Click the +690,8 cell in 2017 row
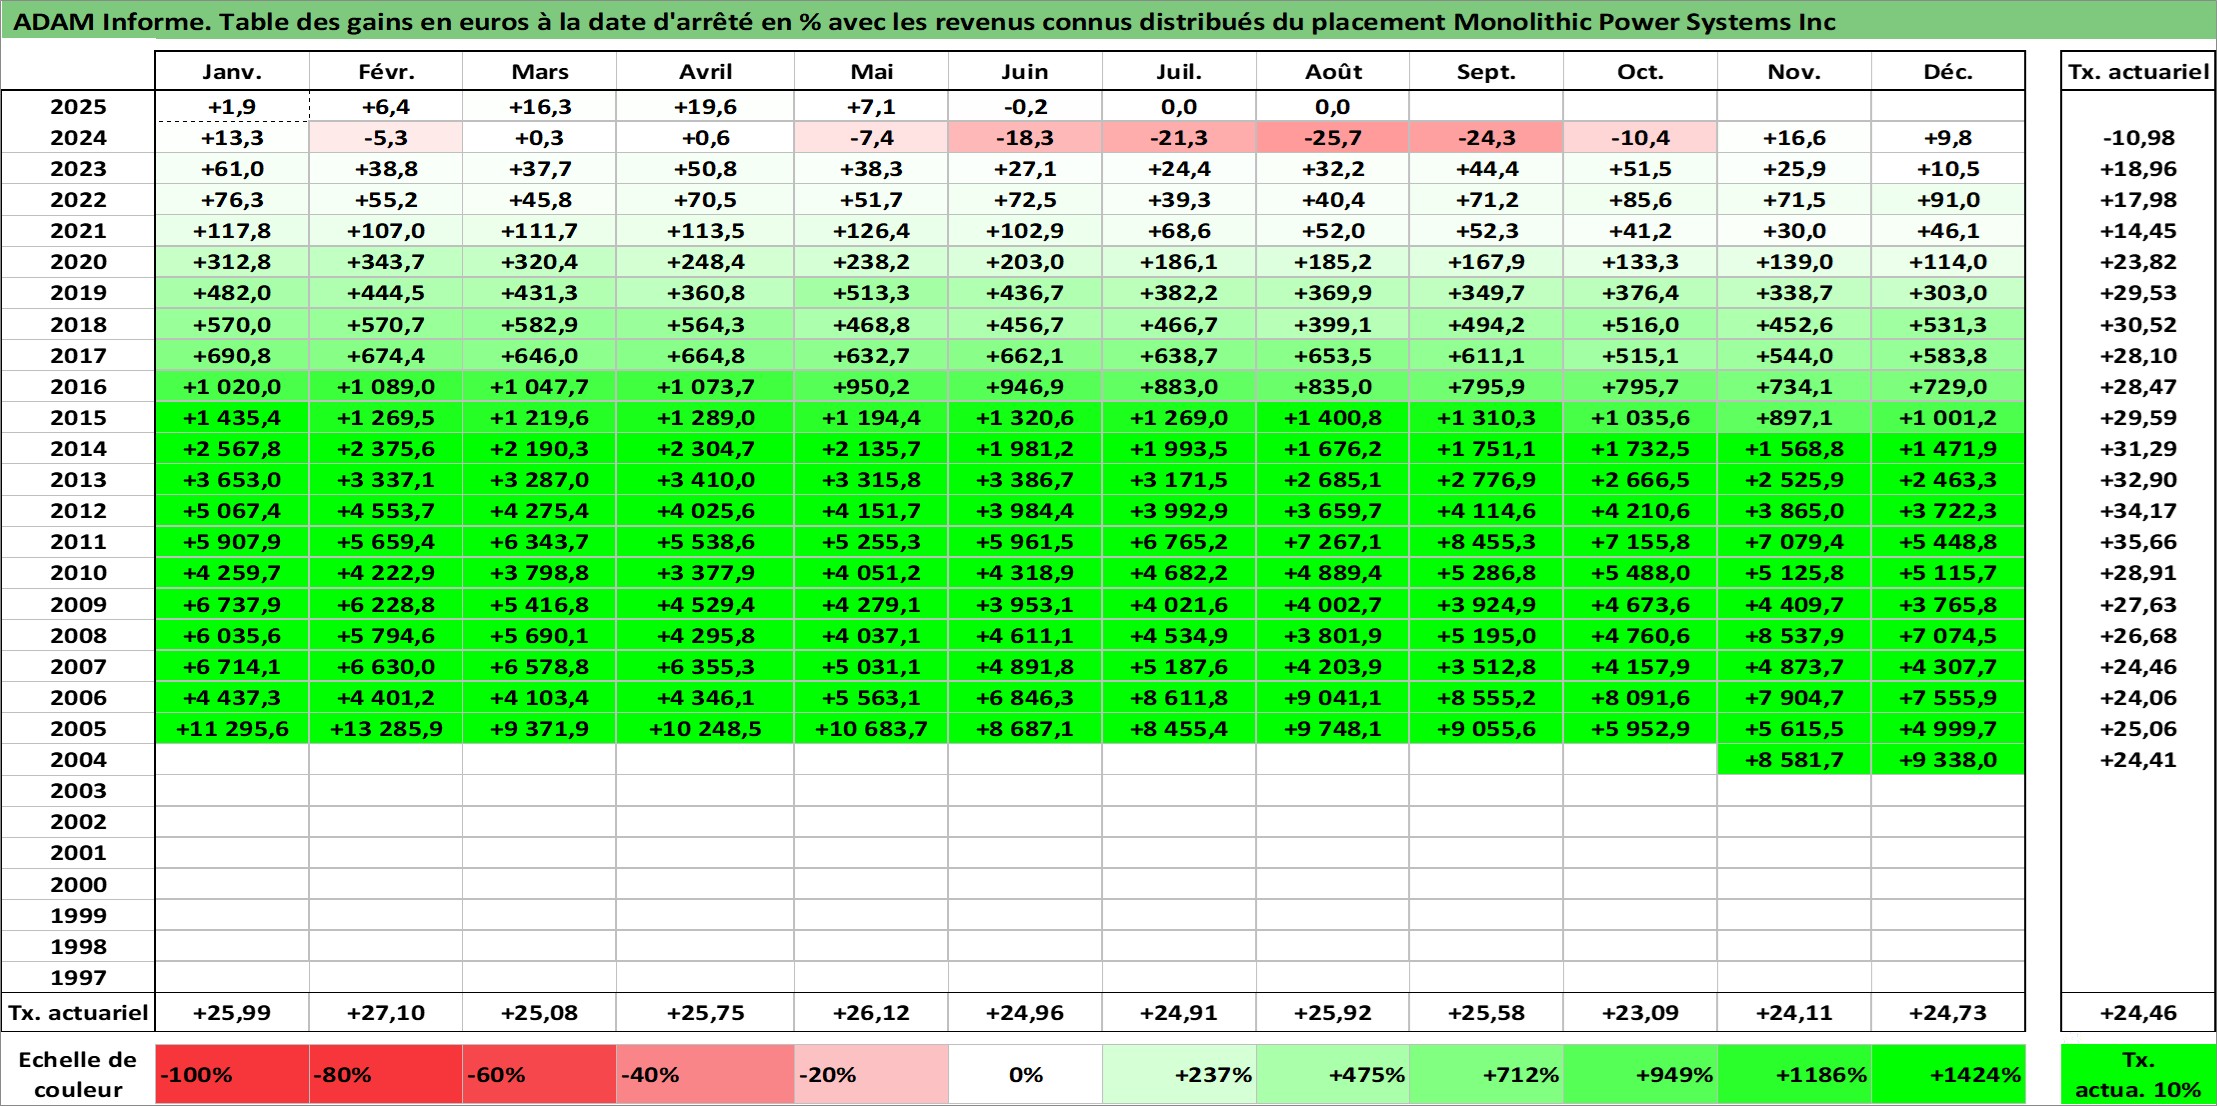Image resolution: width=2217 pixels, height=1106 pixels. [x=232, y=356]
